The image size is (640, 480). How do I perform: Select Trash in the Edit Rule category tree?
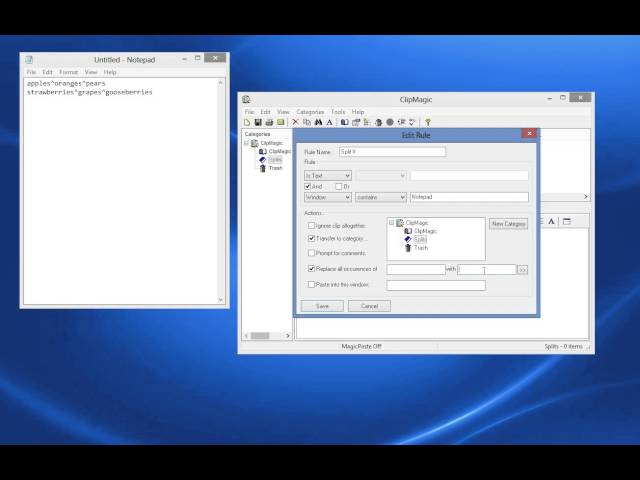[421, 248]
